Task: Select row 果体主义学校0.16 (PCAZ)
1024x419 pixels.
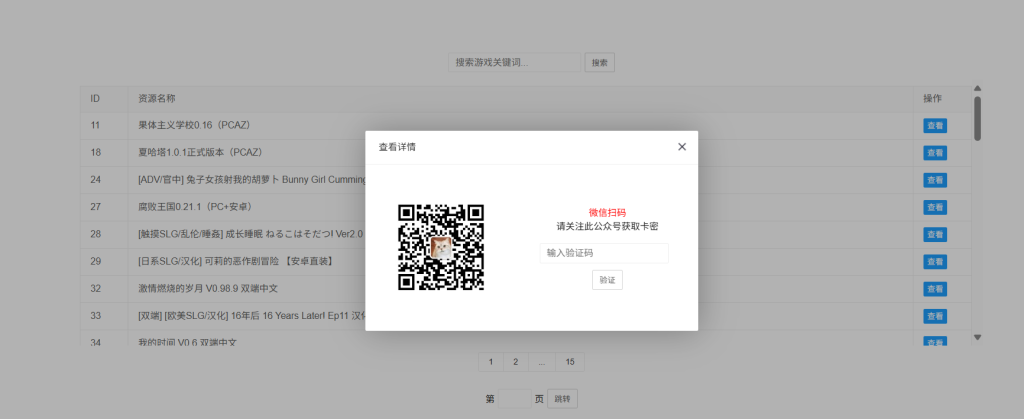Action: [x=525, y=125]
